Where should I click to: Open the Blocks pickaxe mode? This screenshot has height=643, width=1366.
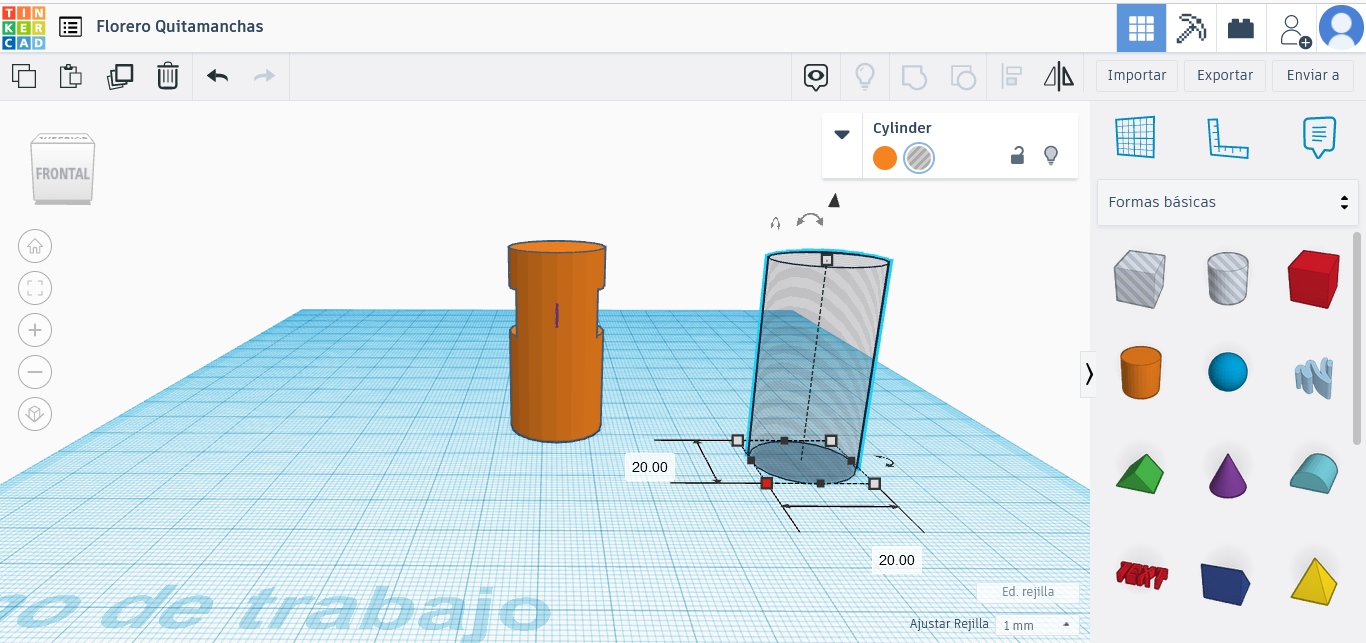[x=1191, y=28]
